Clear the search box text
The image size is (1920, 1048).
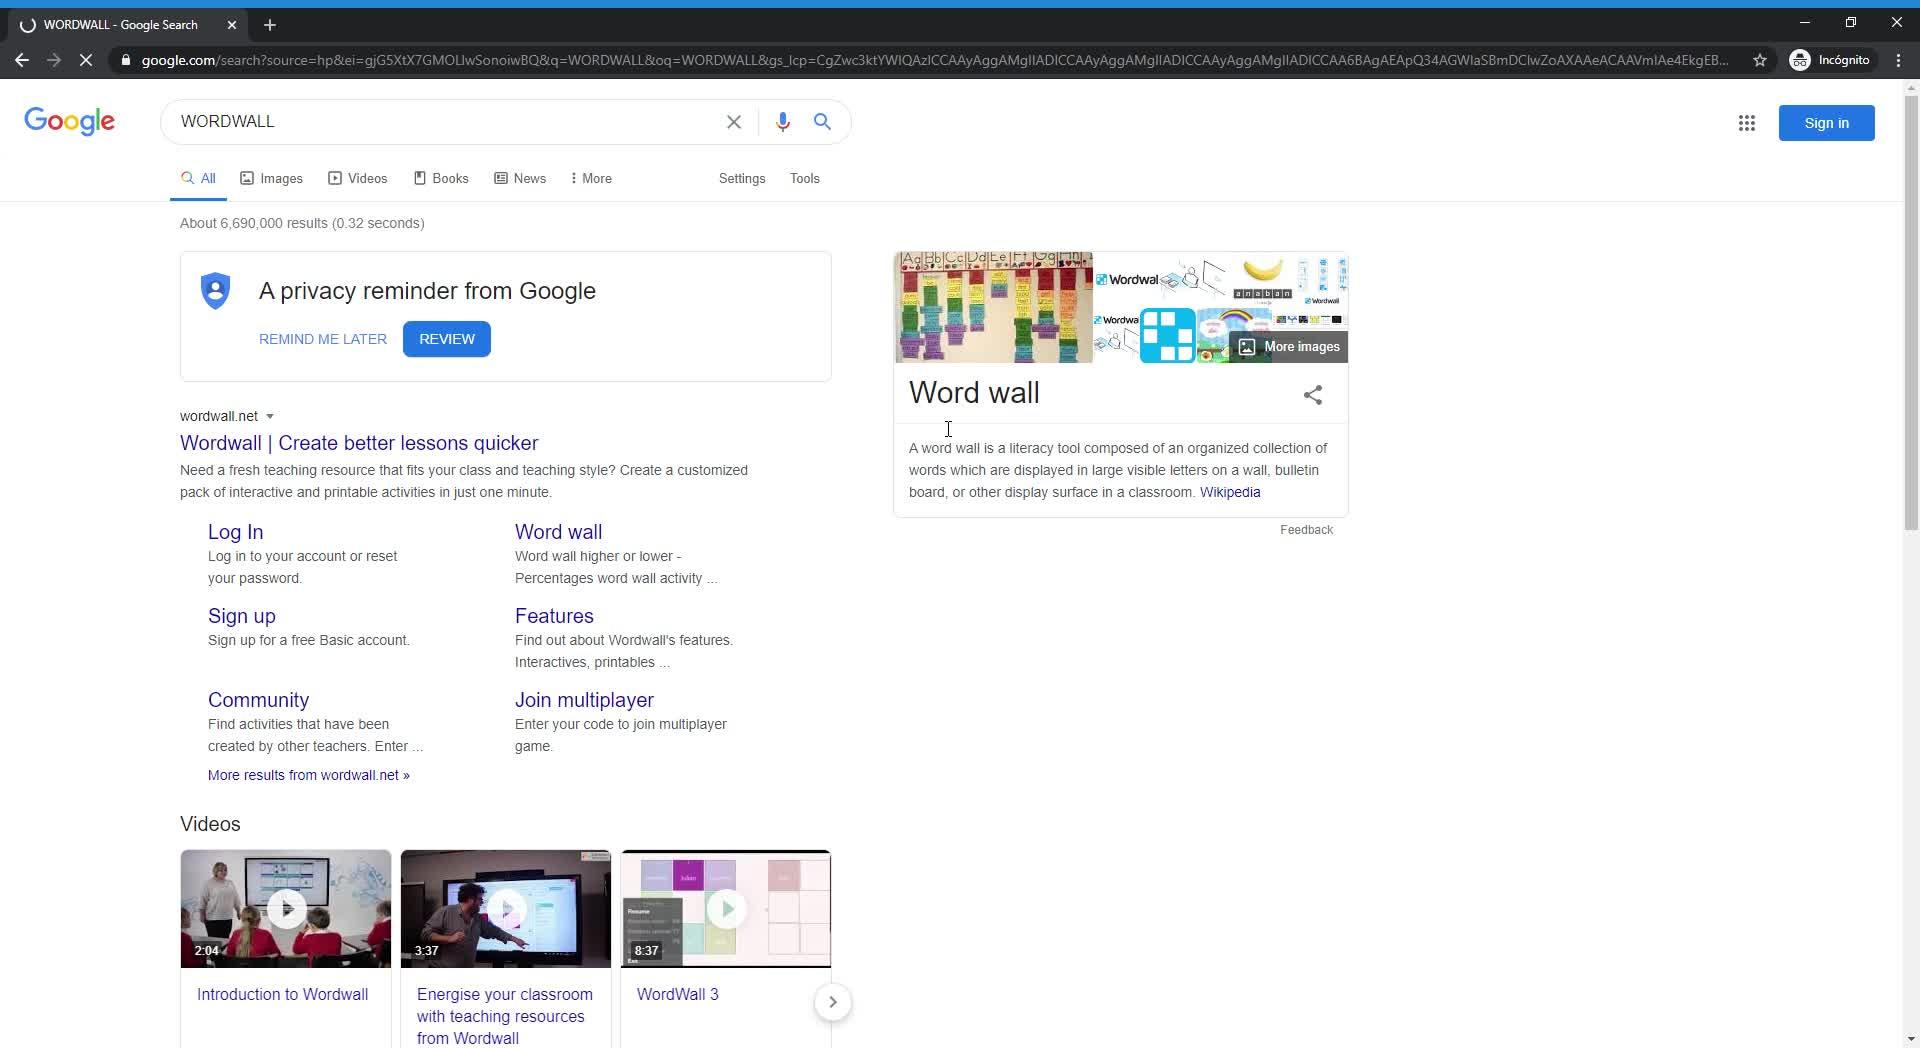[x=734, y=122]
